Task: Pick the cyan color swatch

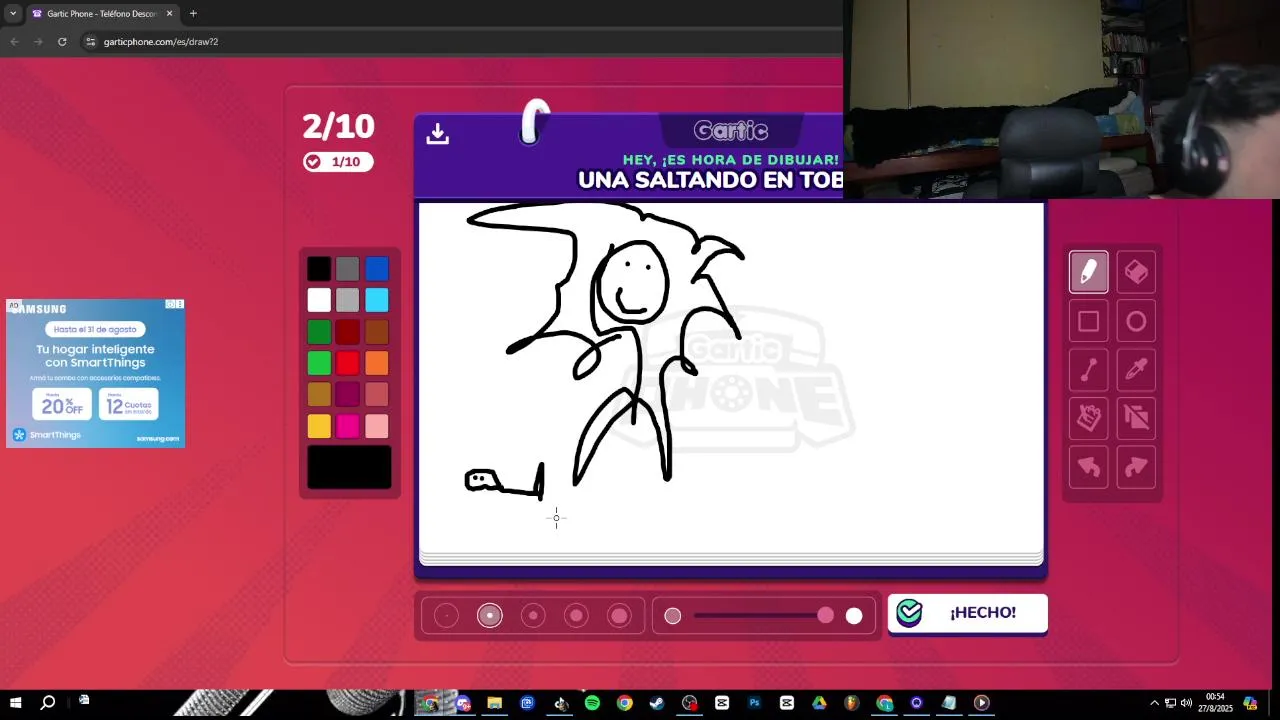Action: pyautogui.click(x=376, y=300)
